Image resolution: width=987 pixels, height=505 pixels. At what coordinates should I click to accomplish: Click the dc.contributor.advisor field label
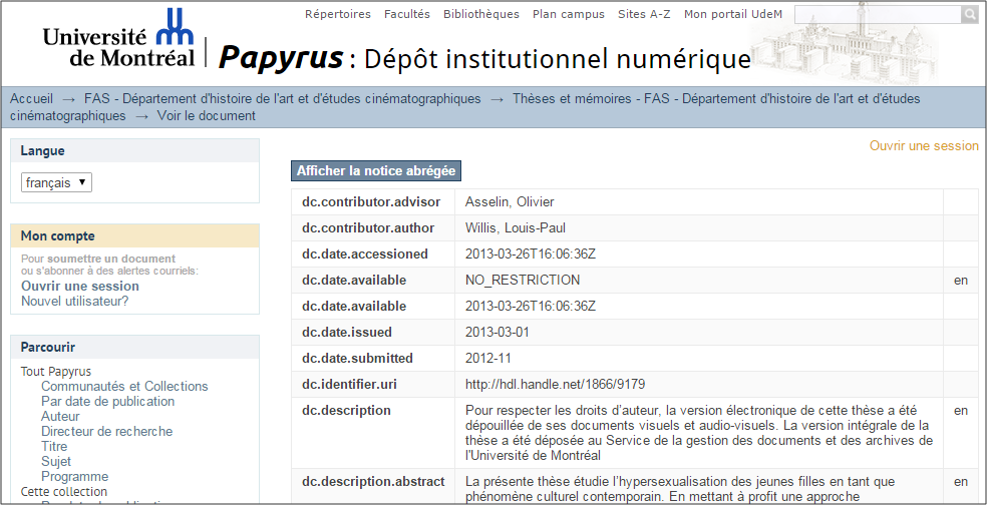371,202
